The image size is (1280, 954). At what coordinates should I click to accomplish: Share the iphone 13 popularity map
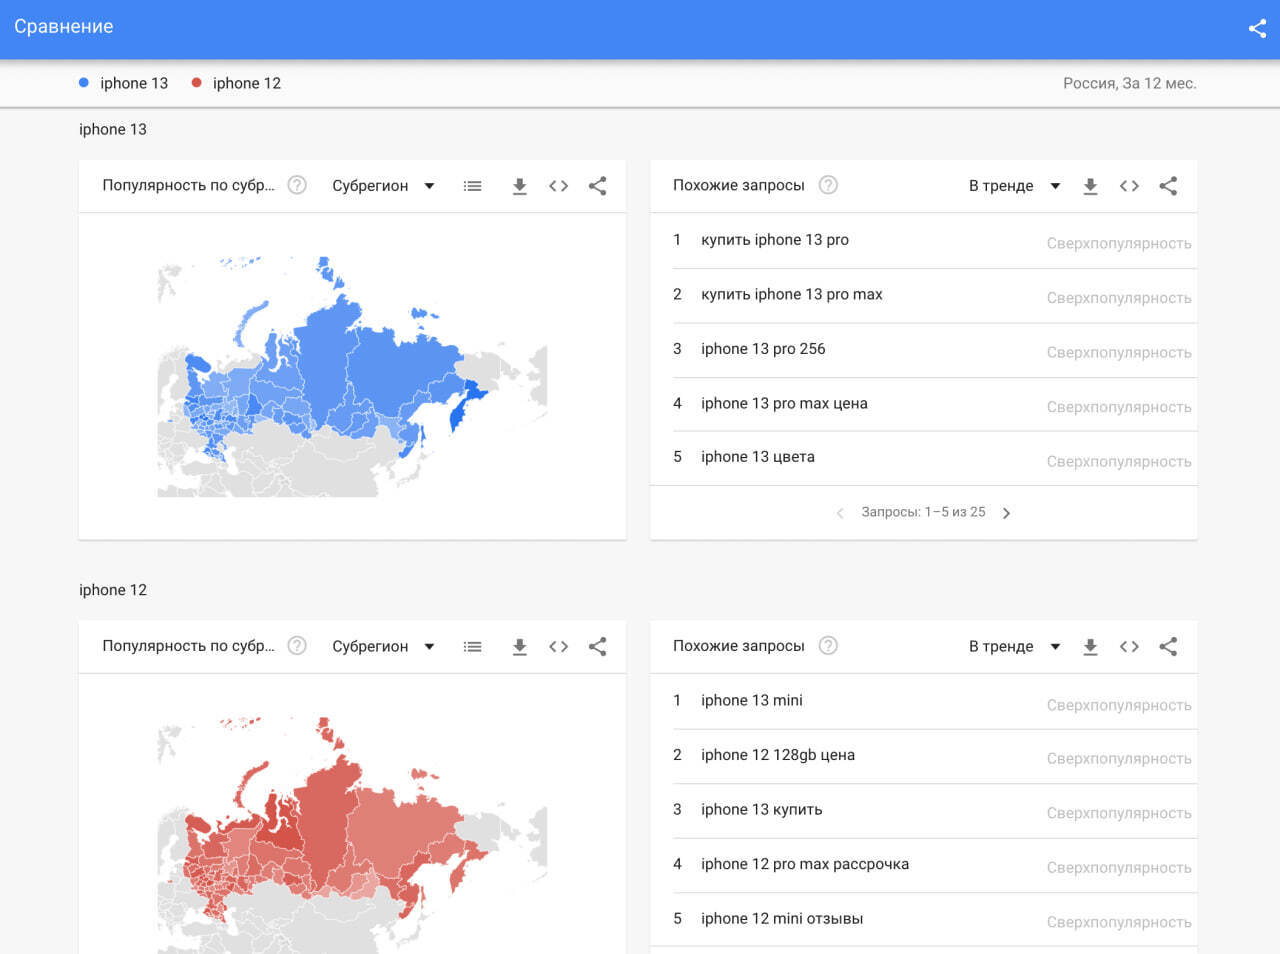coord(597,186)
